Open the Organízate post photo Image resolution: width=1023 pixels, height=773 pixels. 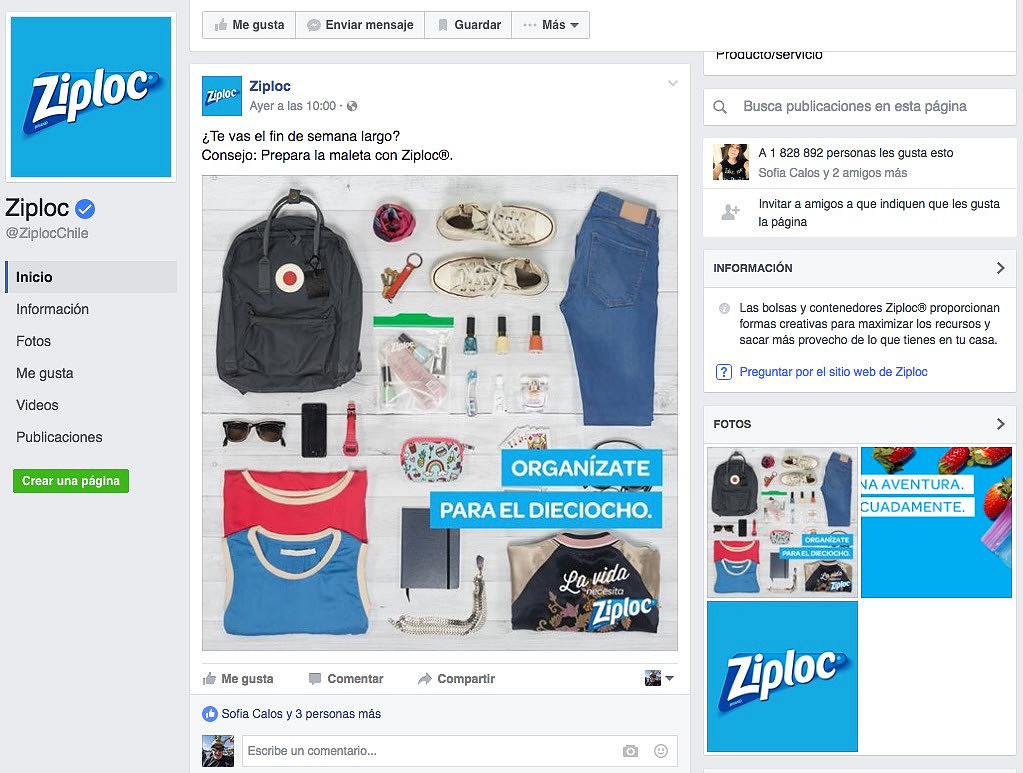(x=440, y=413)
